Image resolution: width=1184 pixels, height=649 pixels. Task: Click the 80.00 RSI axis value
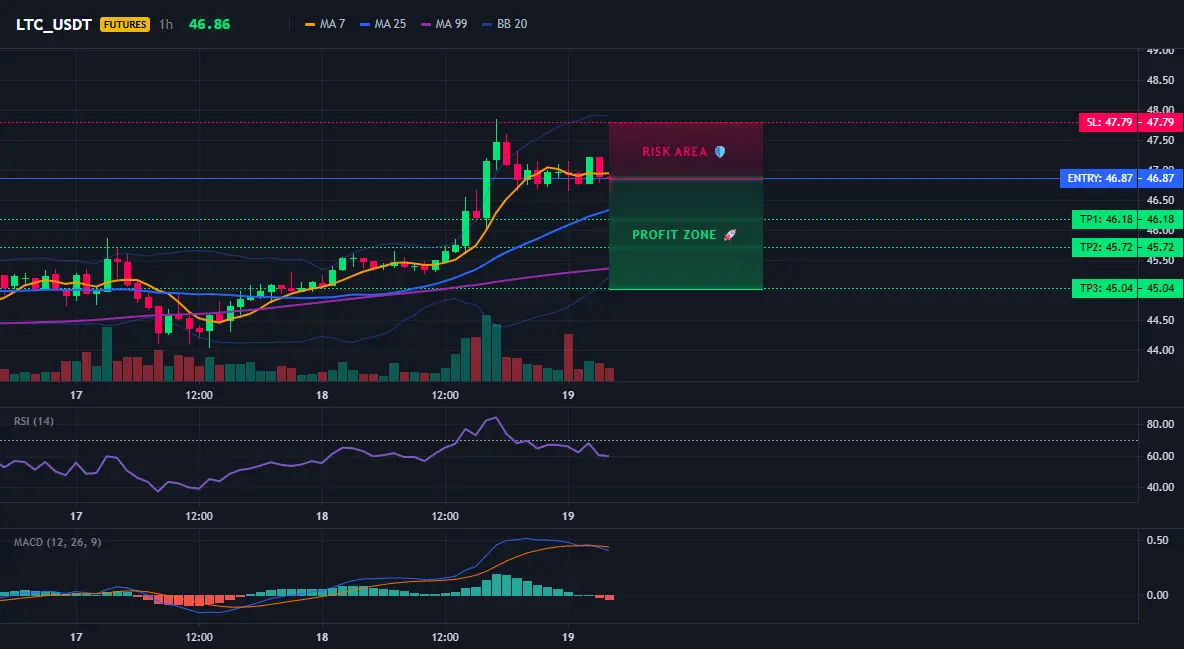point(1160,424)
